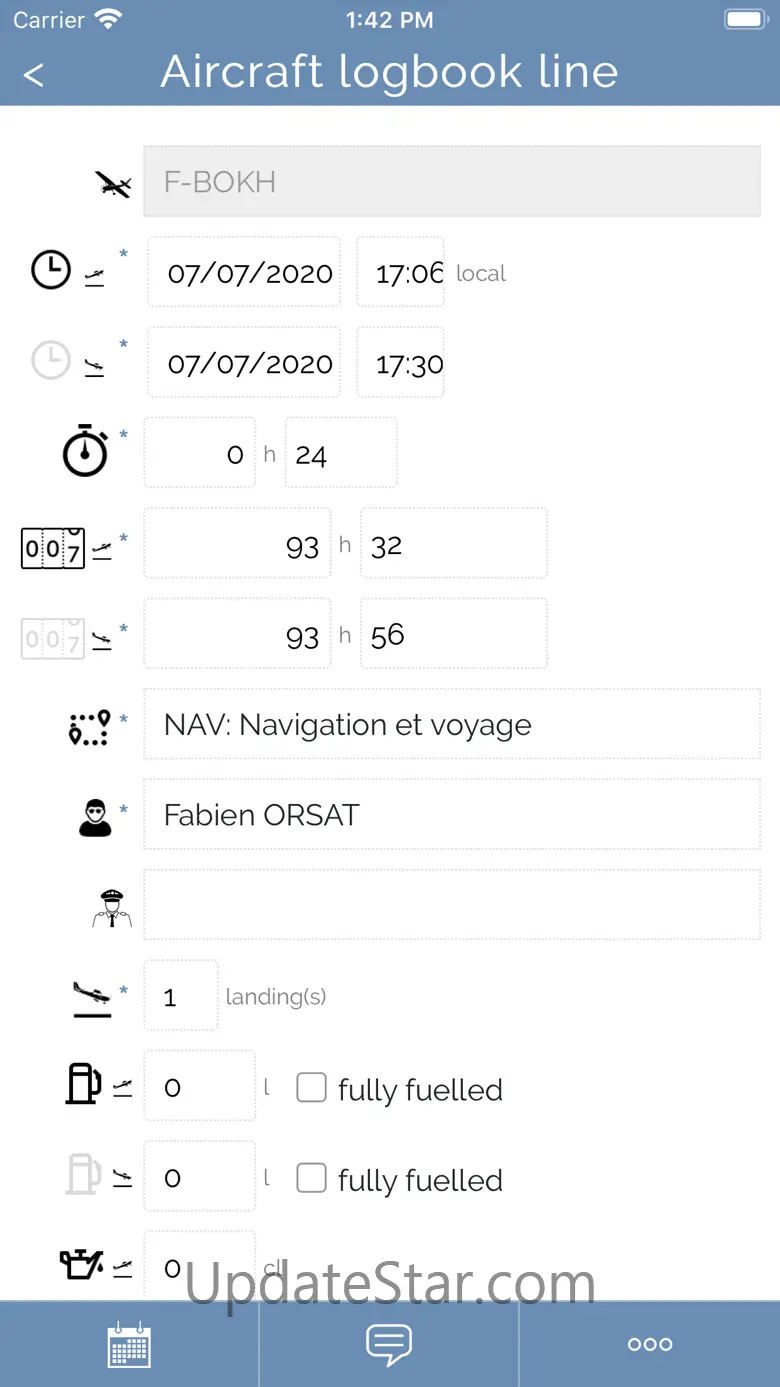Open the calendar tab in bottom bar
780x1387 pixels.
click(129, 1344)
